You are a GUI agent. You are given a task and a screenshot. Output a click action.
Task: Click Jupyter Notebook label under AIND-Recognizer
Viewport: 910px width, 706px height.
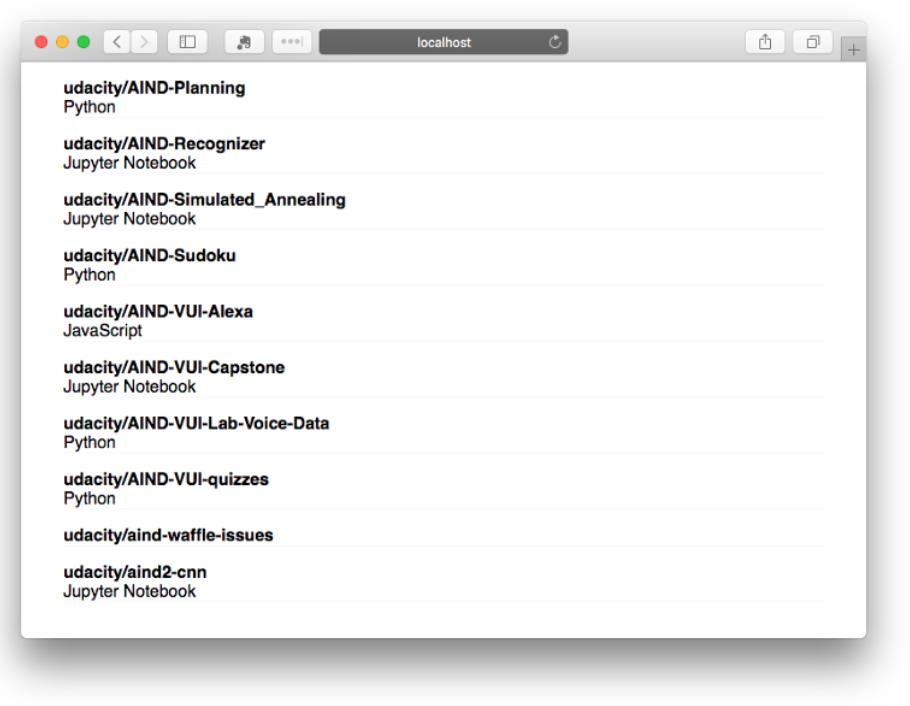click(129, 163)
